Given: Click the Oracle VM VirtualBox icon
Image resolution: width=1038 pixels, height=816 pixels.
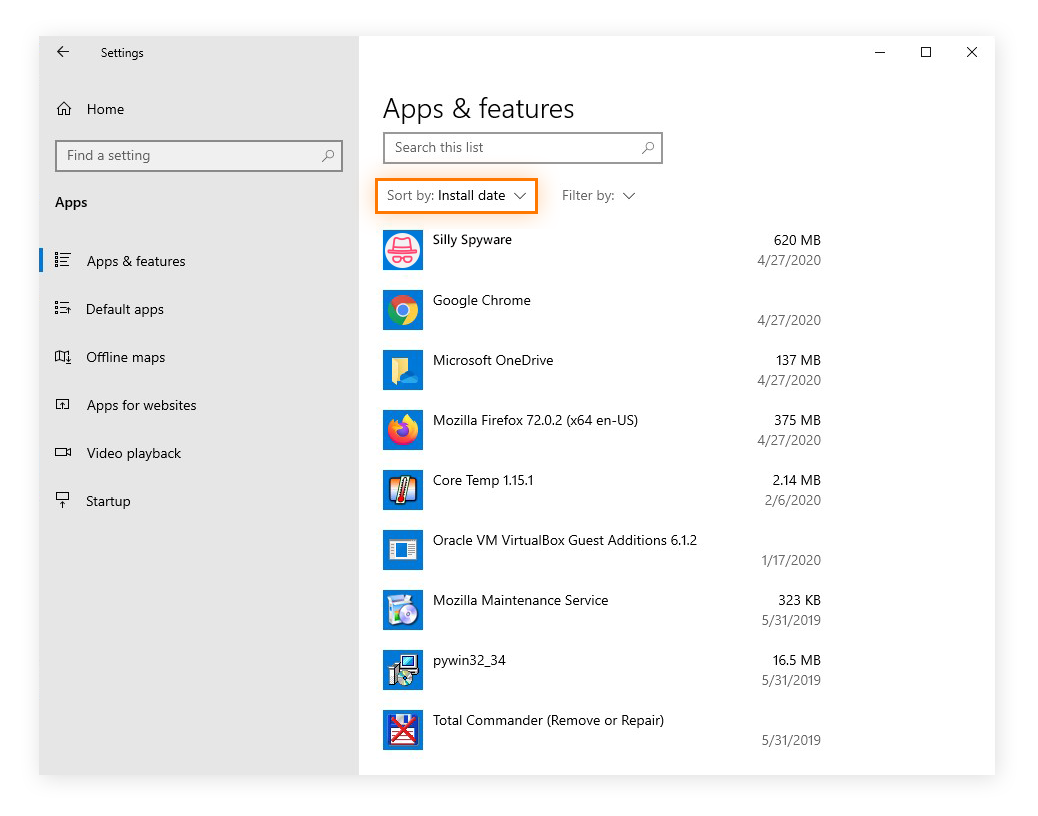Looking at the screenshot, I should [x=402, y=550].
